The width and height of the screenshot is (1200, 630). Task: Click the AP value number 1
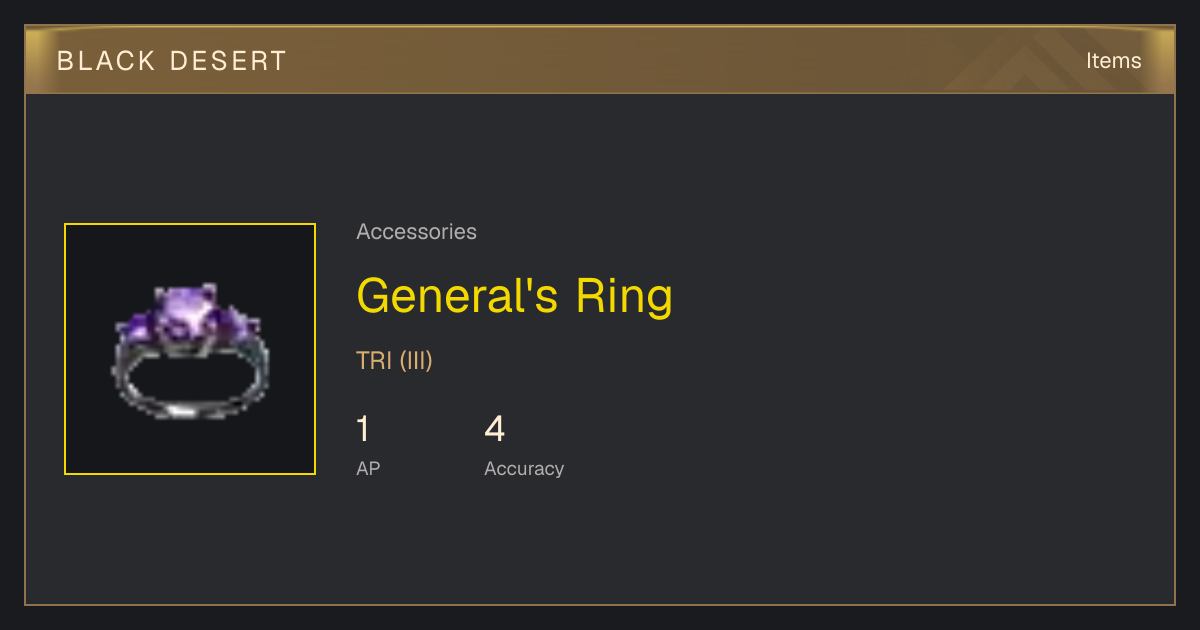click(x=363, y=429)
